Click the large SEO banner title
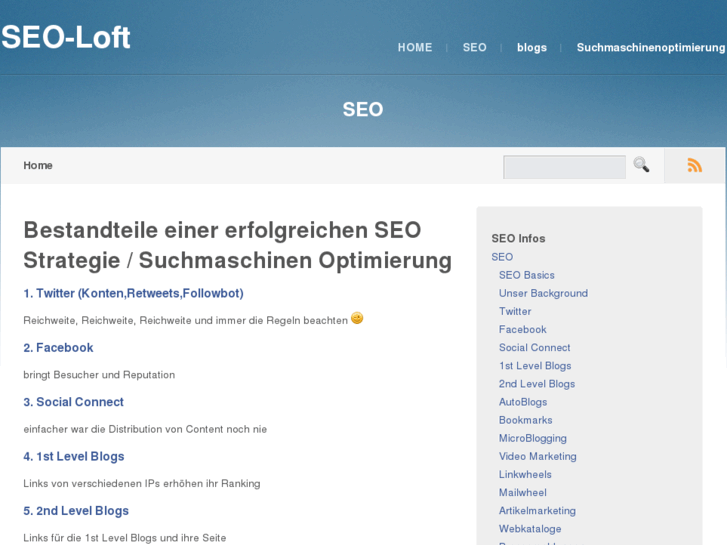This screenshot has height=545, width=727. 363,109
